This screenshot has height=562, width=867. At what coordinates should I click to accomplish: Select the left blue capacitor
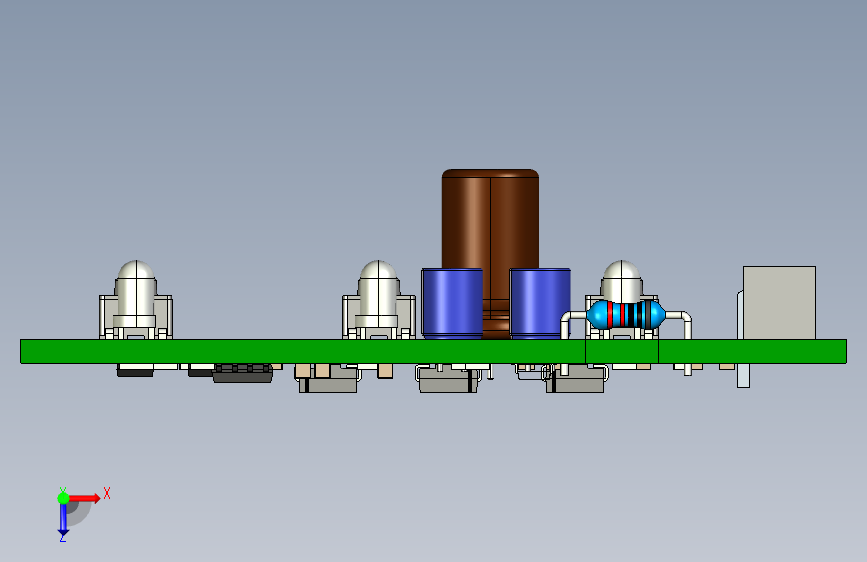tap(452, 304)
